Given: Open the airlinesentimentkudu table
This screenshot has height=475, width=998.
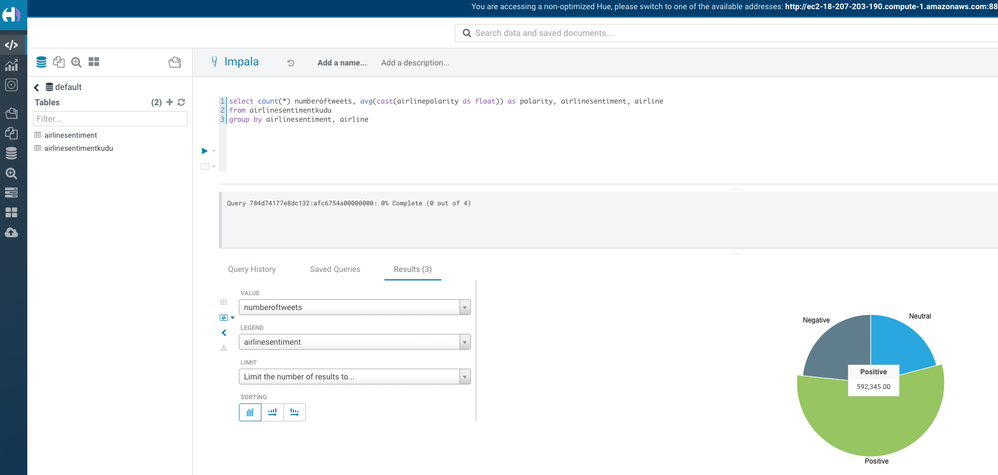Looking at the screenshot, I should click(x=79, y=148).
